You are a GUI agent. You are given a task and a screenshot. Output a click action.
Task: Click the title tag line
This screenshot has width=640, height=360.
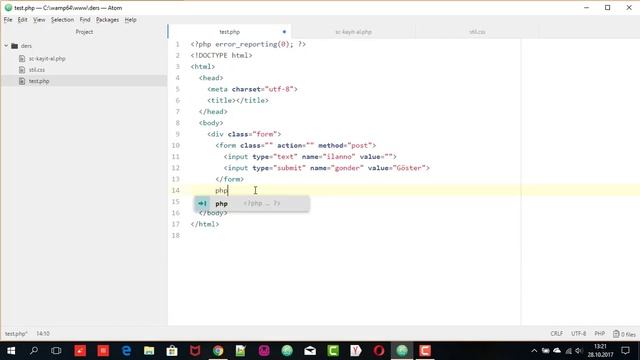(x=238, y=100)
